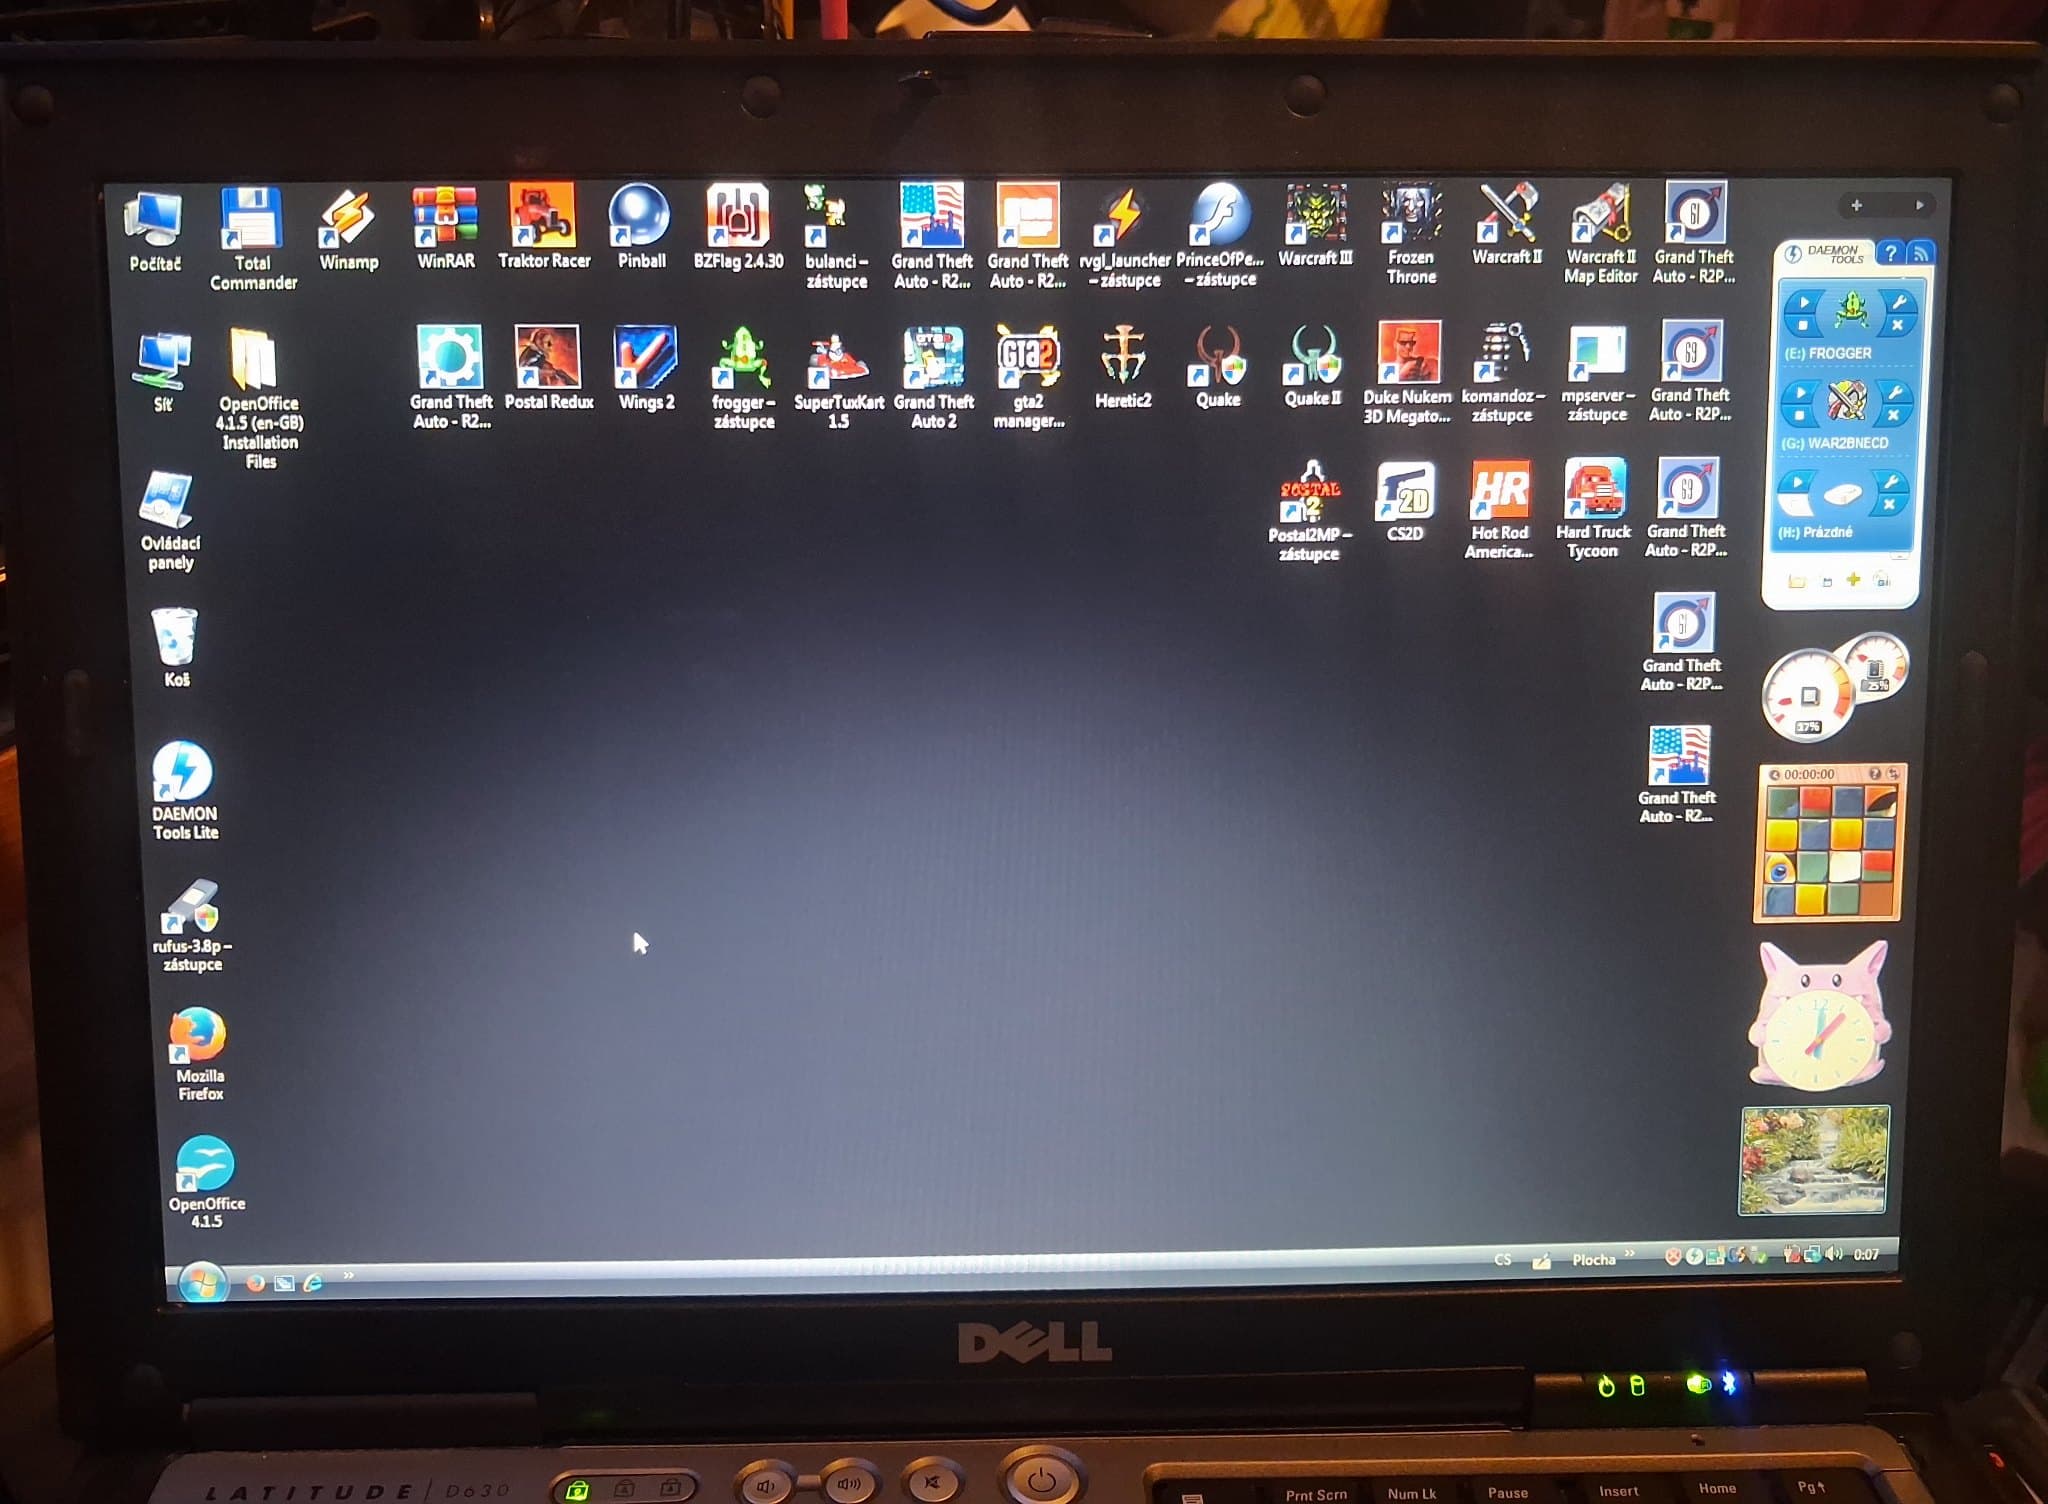Click the CS language indicator

pyautogui.click(x=1502, y=1259)
